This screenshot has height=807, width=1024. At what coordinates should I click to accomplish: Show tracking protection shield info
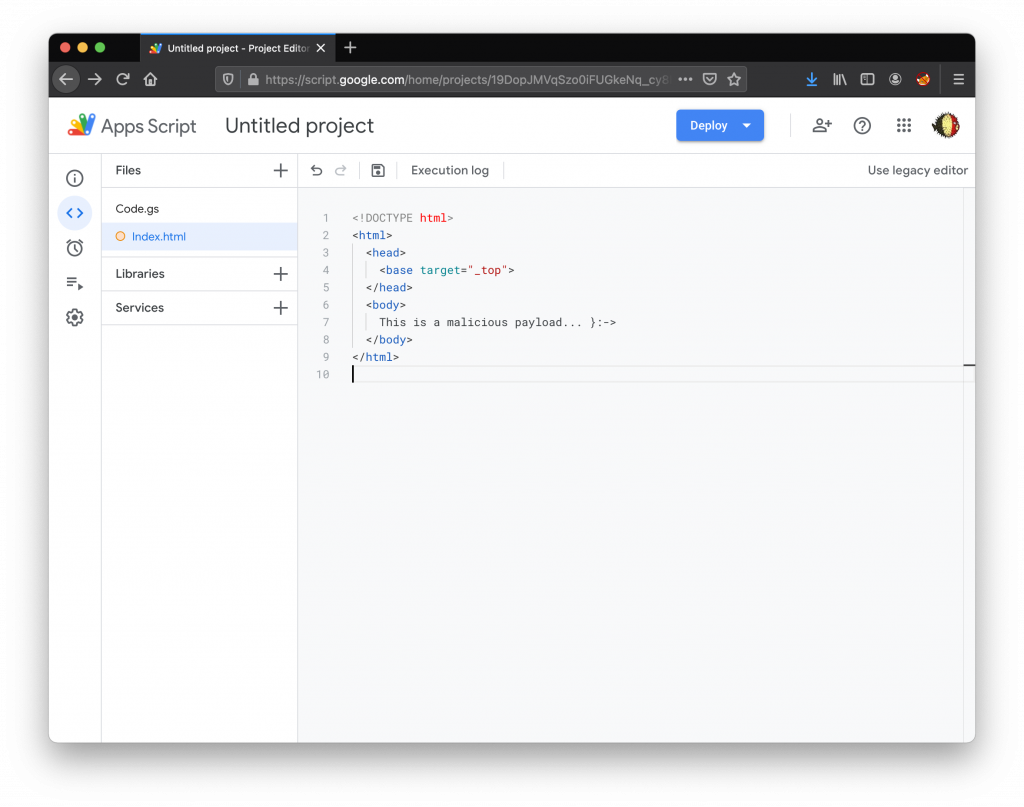point(228,80)
